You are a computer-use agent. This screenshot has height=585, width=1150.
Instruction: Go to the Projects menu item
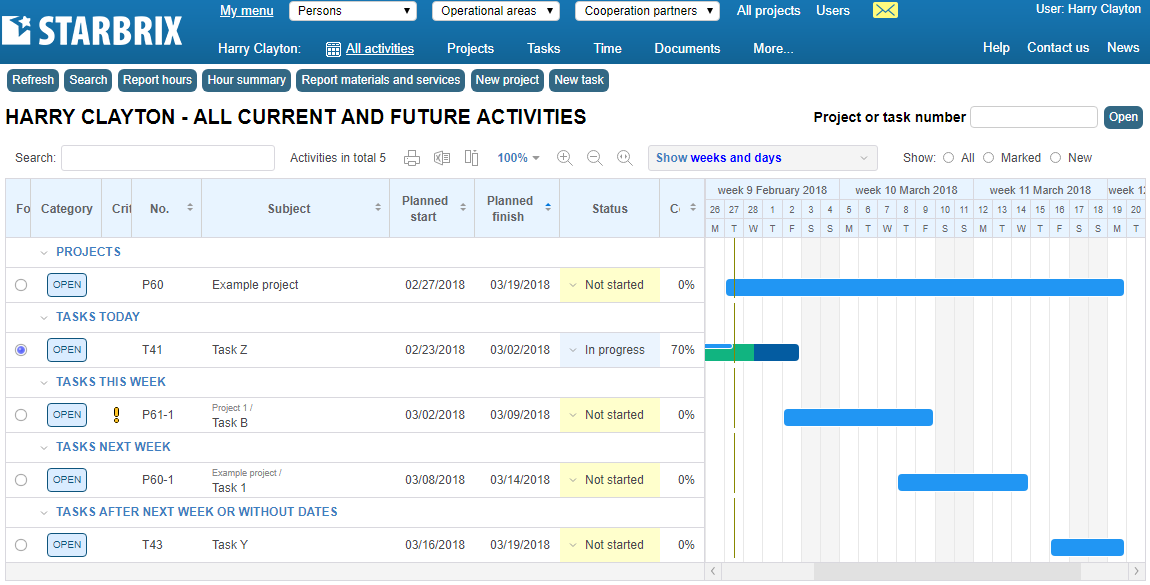[470, 48]
